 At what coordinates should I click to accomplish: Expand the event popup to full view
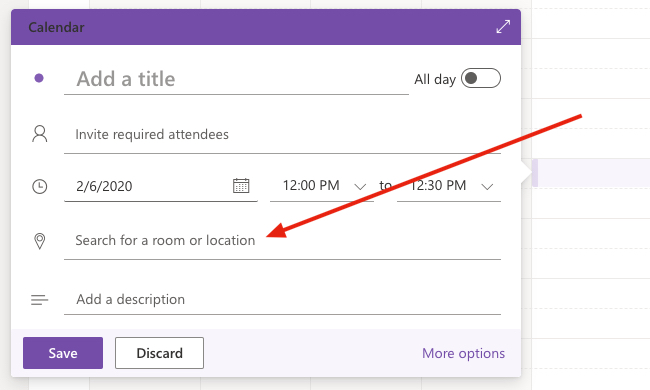503,27
